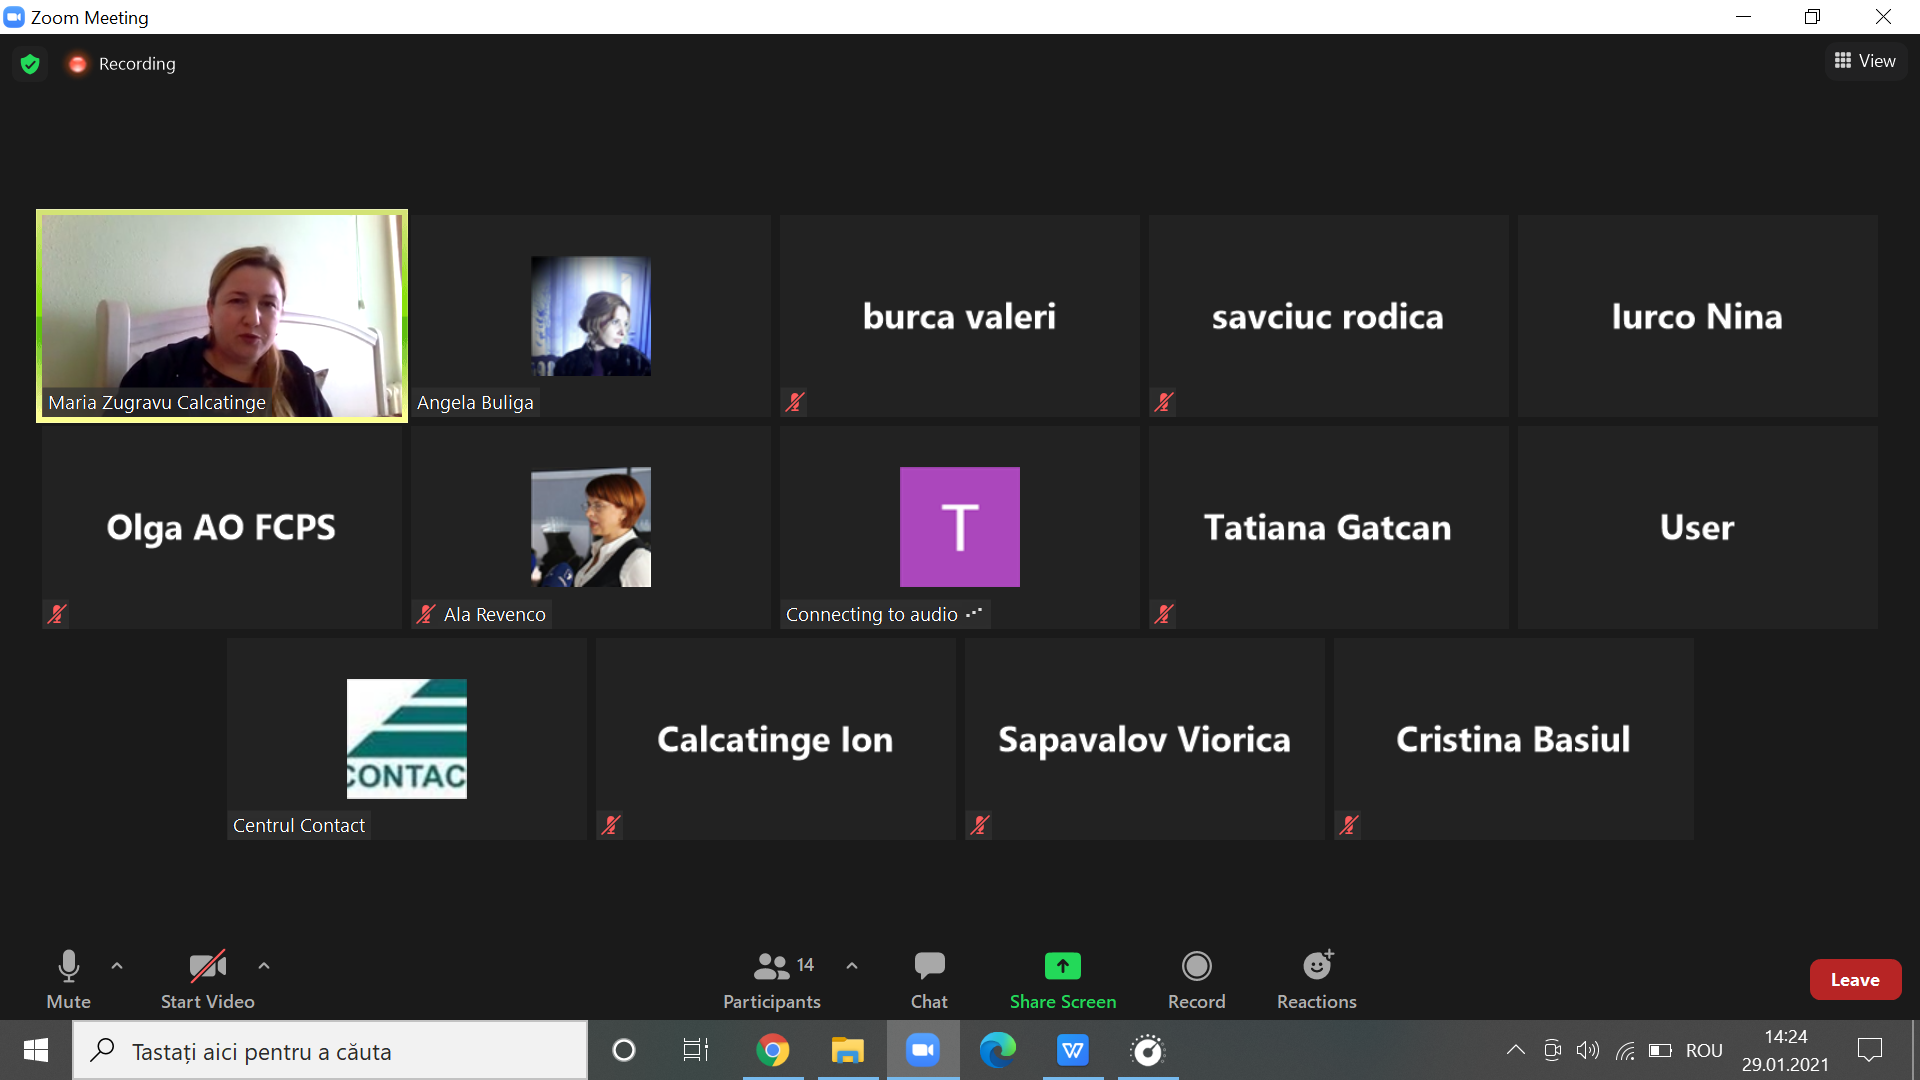Click the Windows taskbar search field
This screenshot has width=1920, height=1080.
330,1051
